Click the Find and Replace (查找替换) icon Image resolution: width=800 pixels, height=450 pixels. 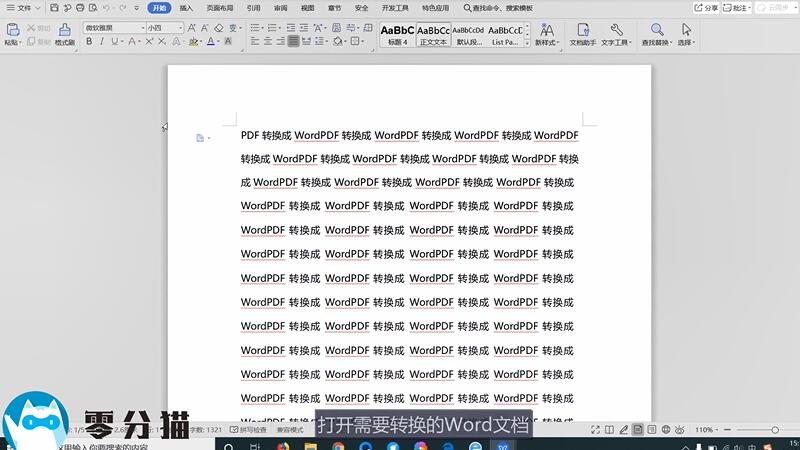(x=655, y=32)
